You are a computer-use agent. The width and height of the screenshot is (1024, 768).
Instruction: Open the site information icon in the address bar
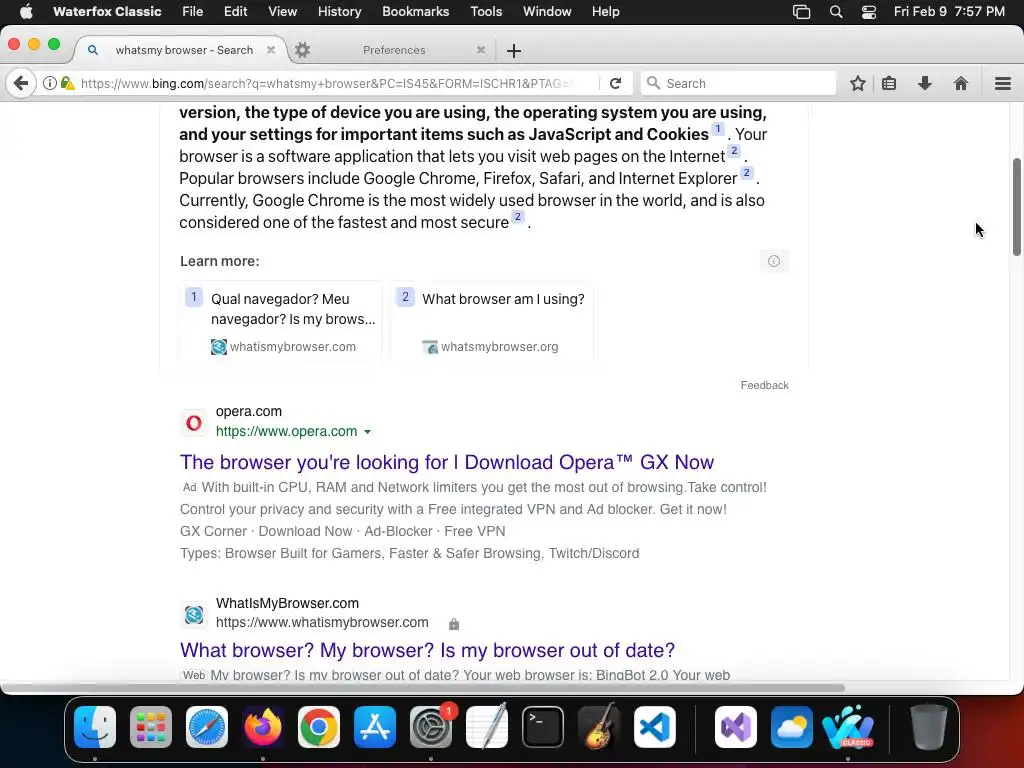50,83
